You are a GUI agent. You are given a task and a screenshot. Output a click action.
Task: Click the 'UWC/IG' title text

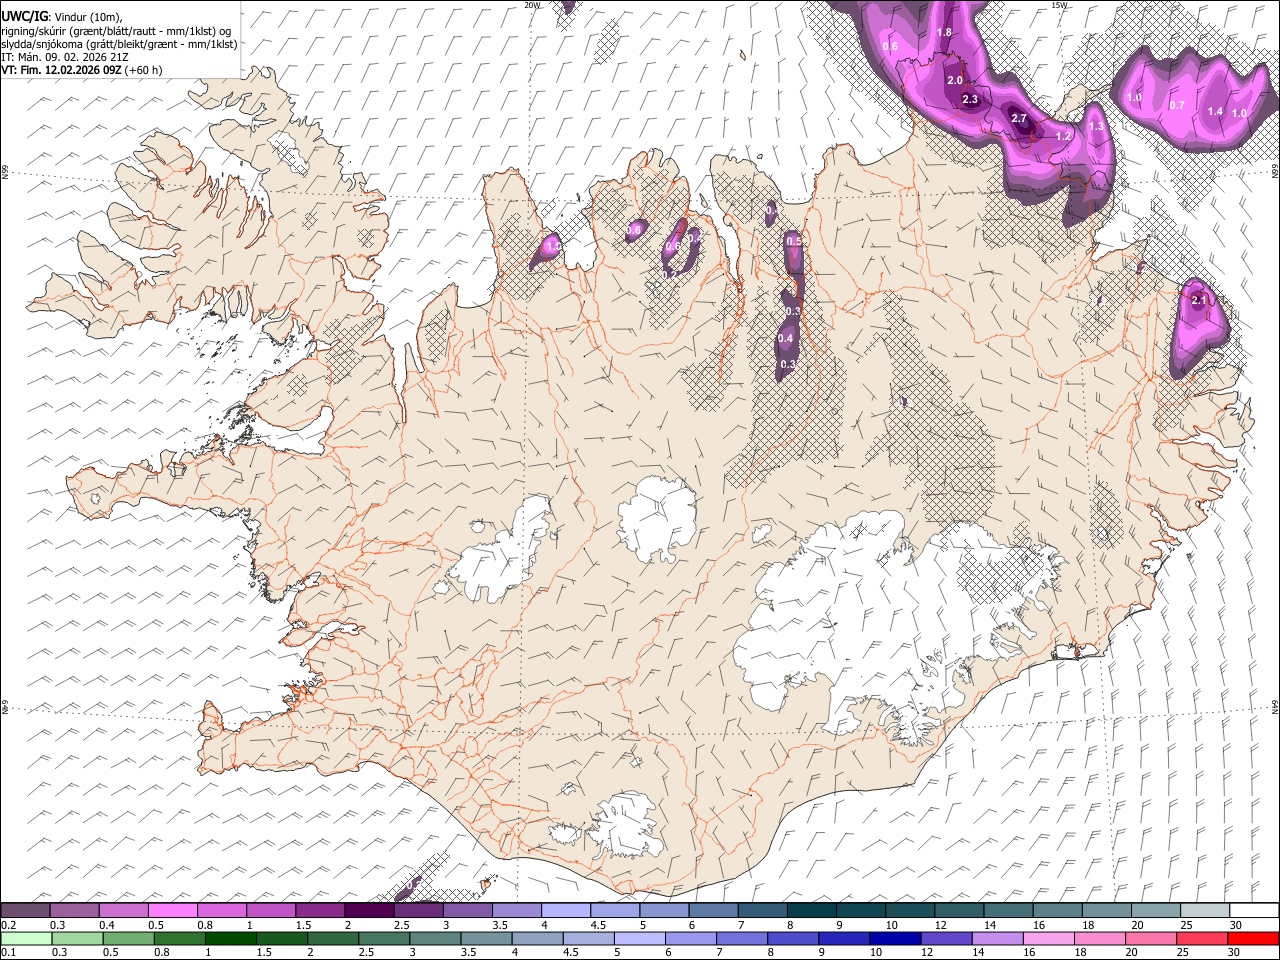coord(24,16)
